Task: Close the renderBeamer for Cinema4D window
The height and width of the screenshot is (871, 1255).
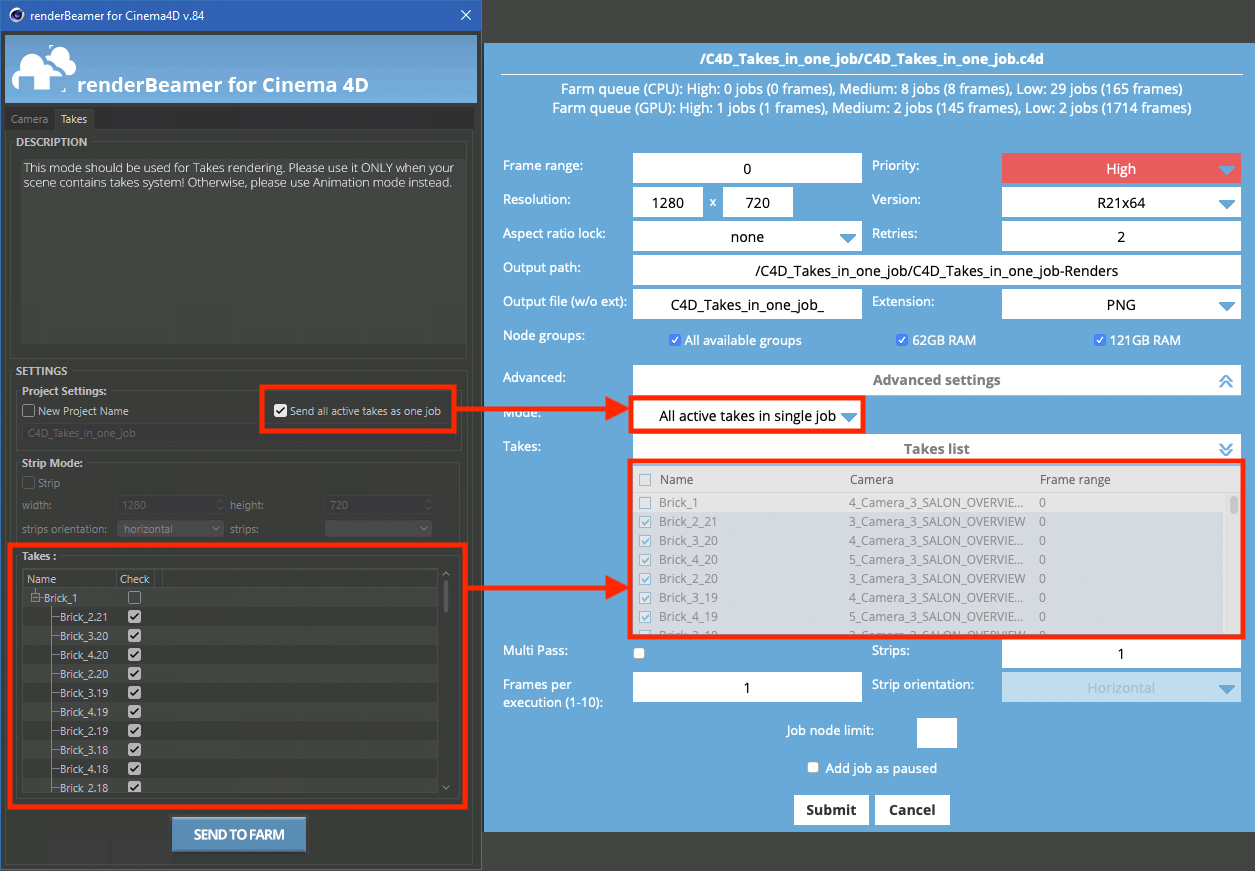Action: coord(466,15)
